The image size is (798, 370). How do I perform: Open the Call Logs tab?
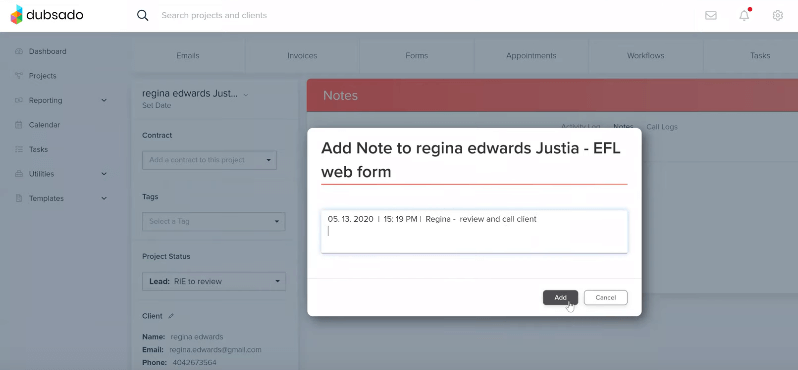[662, 126]
